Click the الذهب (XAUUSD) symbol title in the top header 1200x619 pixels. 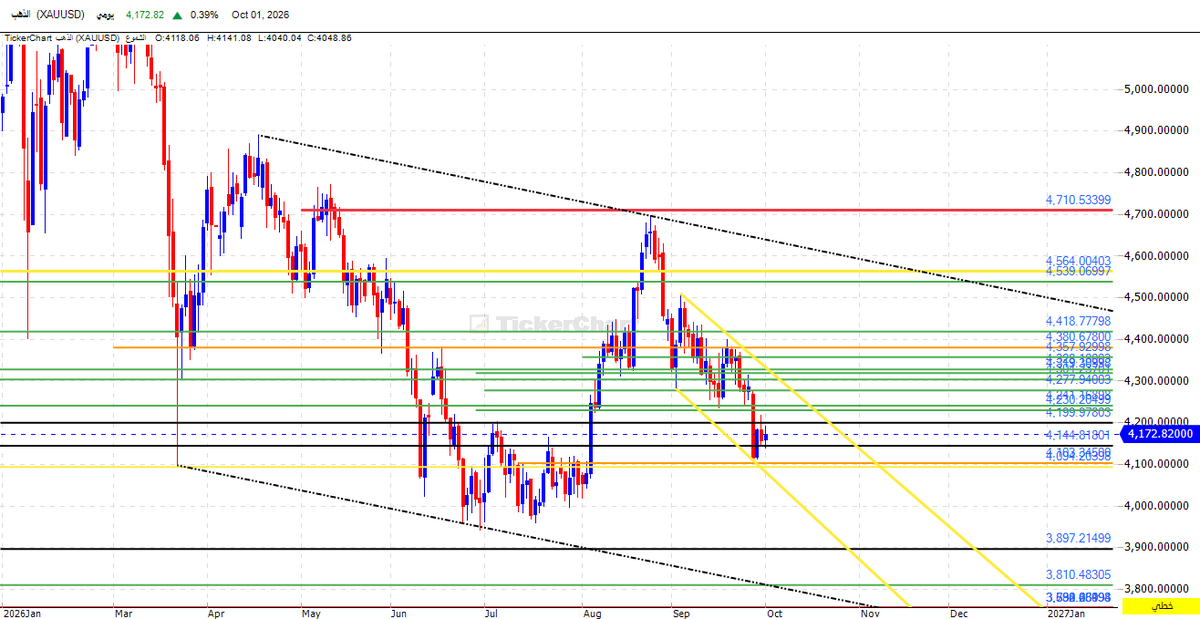(x=47, y=16)
